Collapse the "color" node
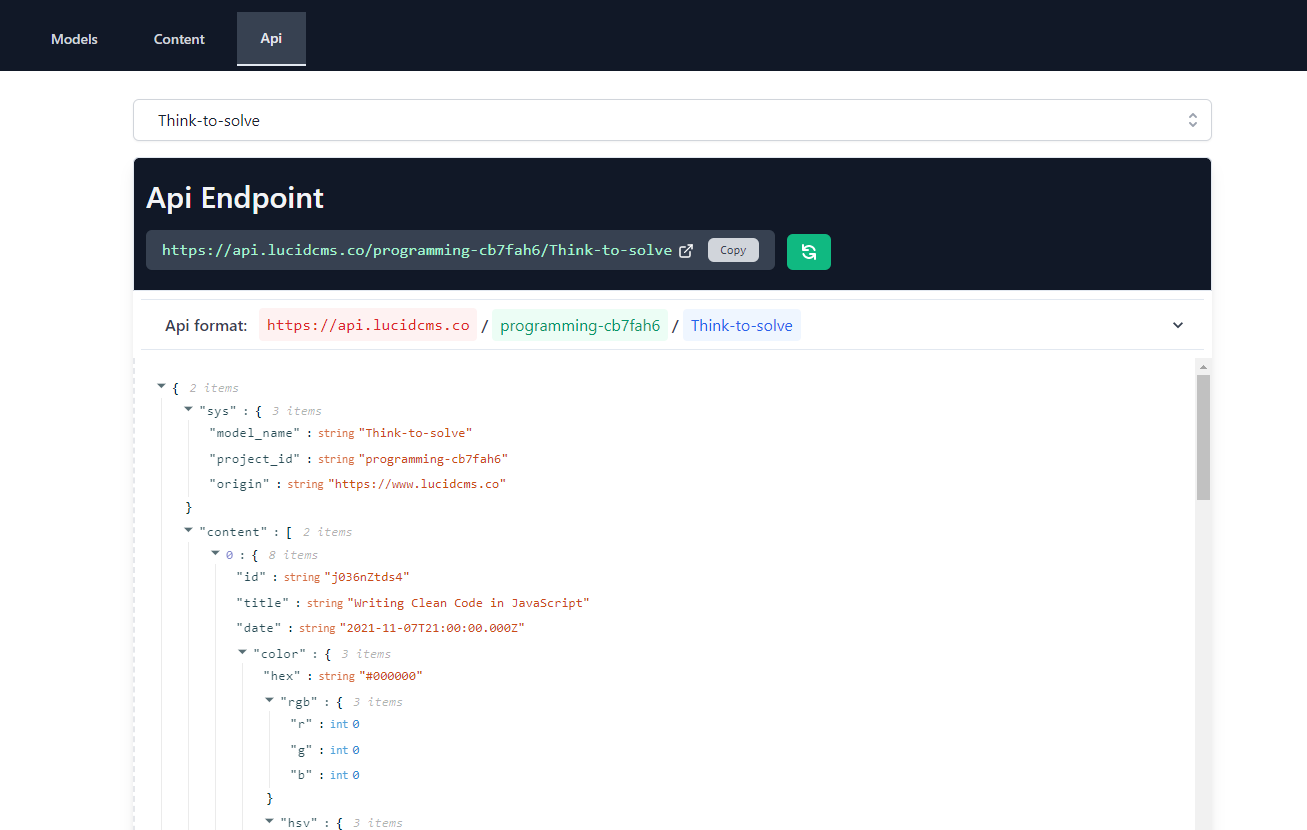 pos(243,652)
